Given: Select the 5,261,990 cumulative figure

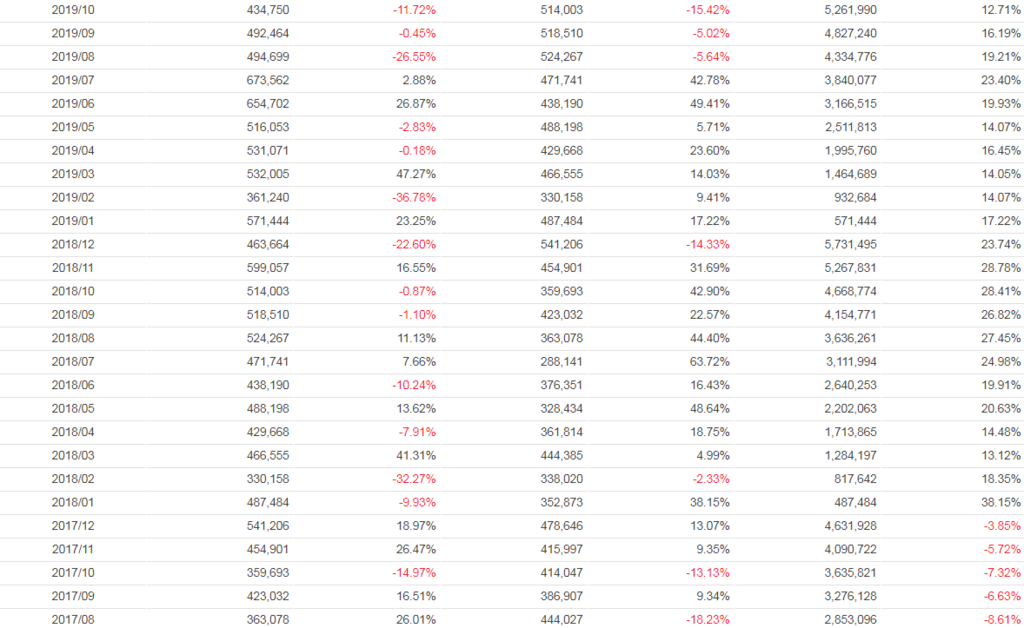Looking at the screenshot, I should pos(850,10).
